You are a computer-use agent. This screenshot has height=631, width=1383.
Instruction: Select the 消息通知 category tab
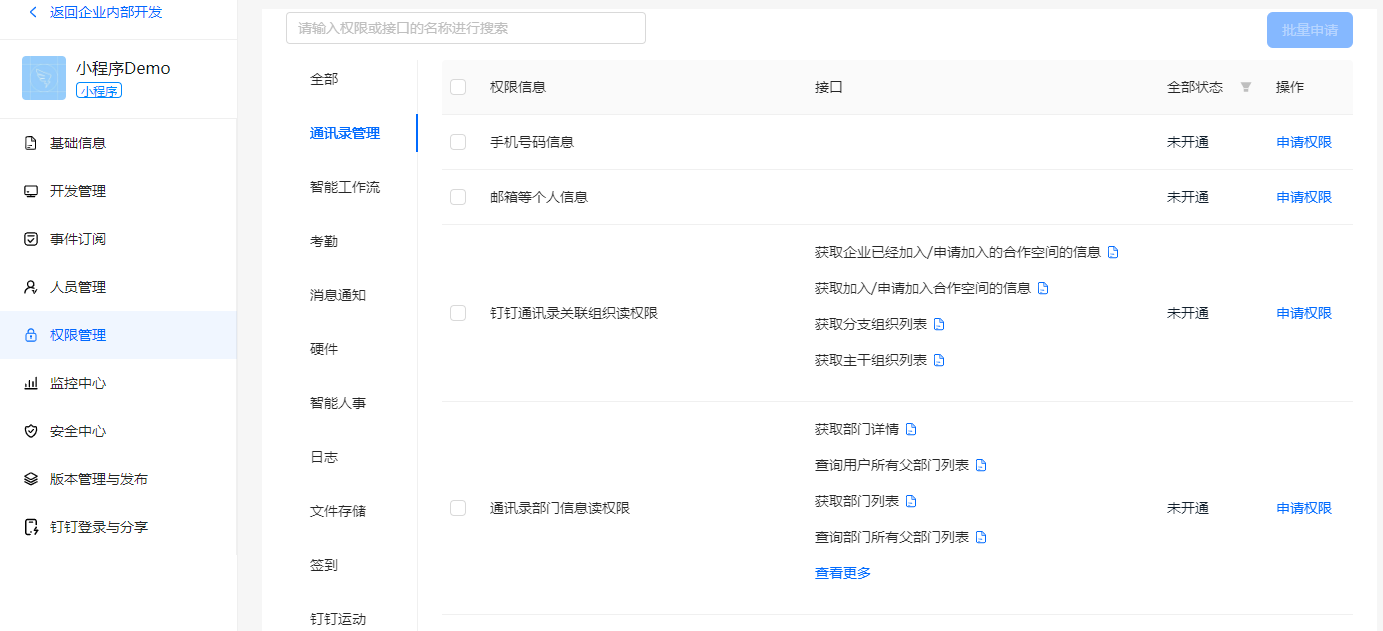tap(338, 295)
